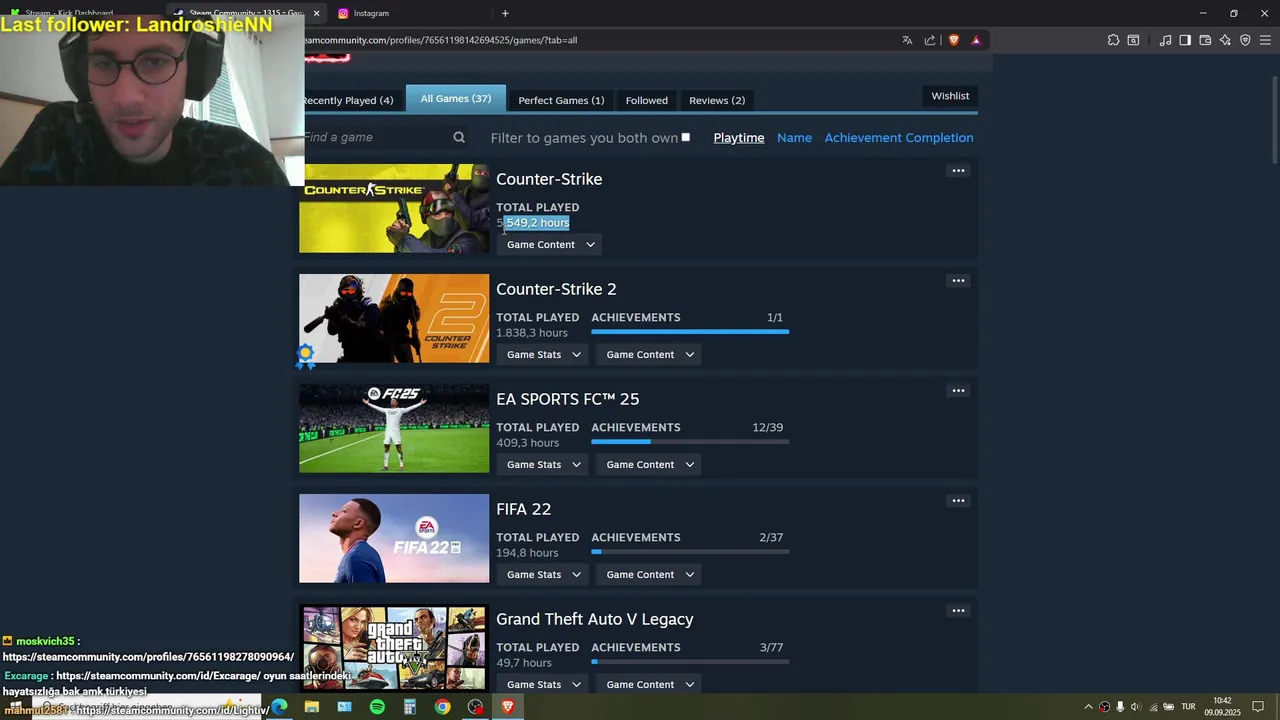Open Calculator from the taskbar

point(409,707)
